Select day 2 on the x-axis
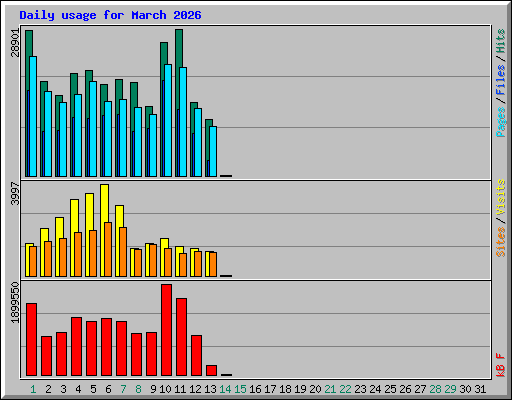The width and height of the screenshot is (512, 400). pyautogui.click(x=48, y=389)
